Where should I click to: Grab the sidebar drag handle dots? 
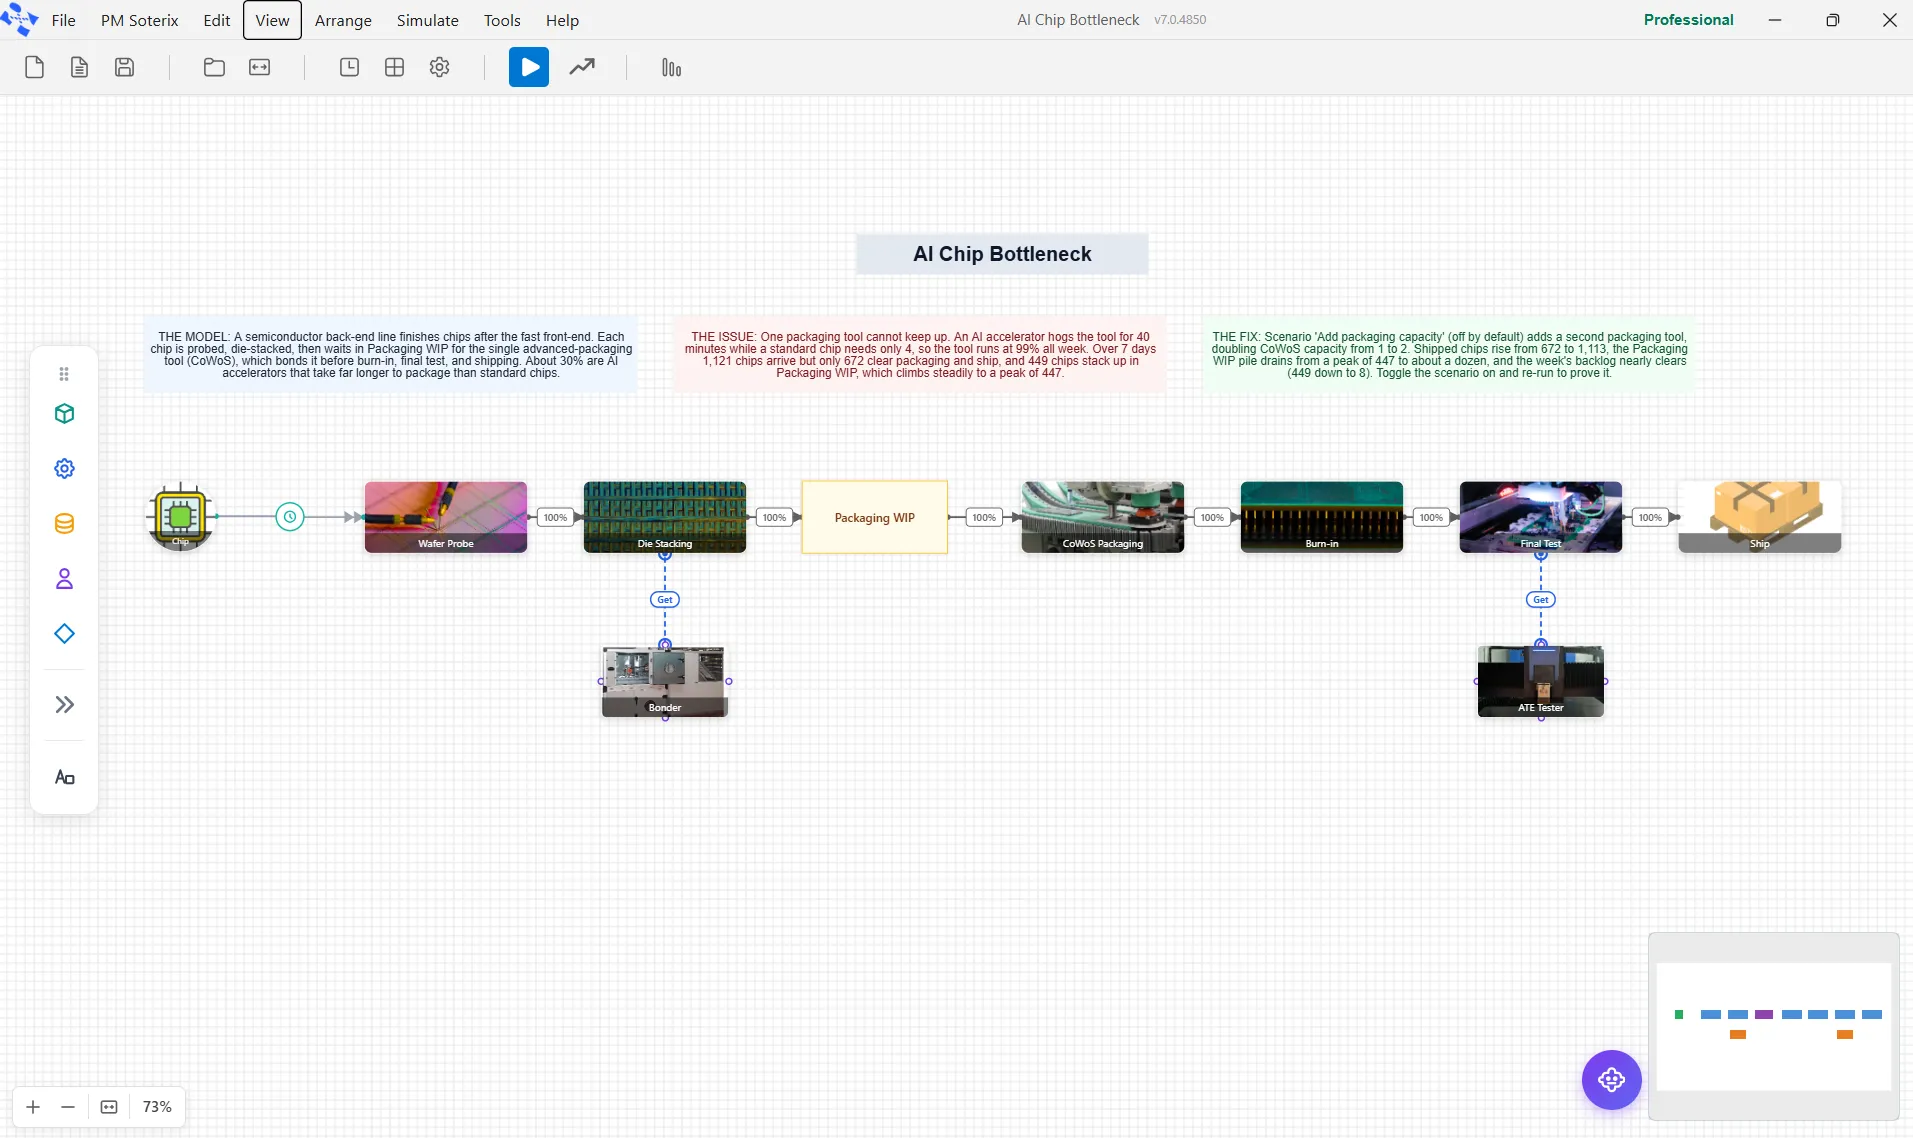[x=64, y=374]
